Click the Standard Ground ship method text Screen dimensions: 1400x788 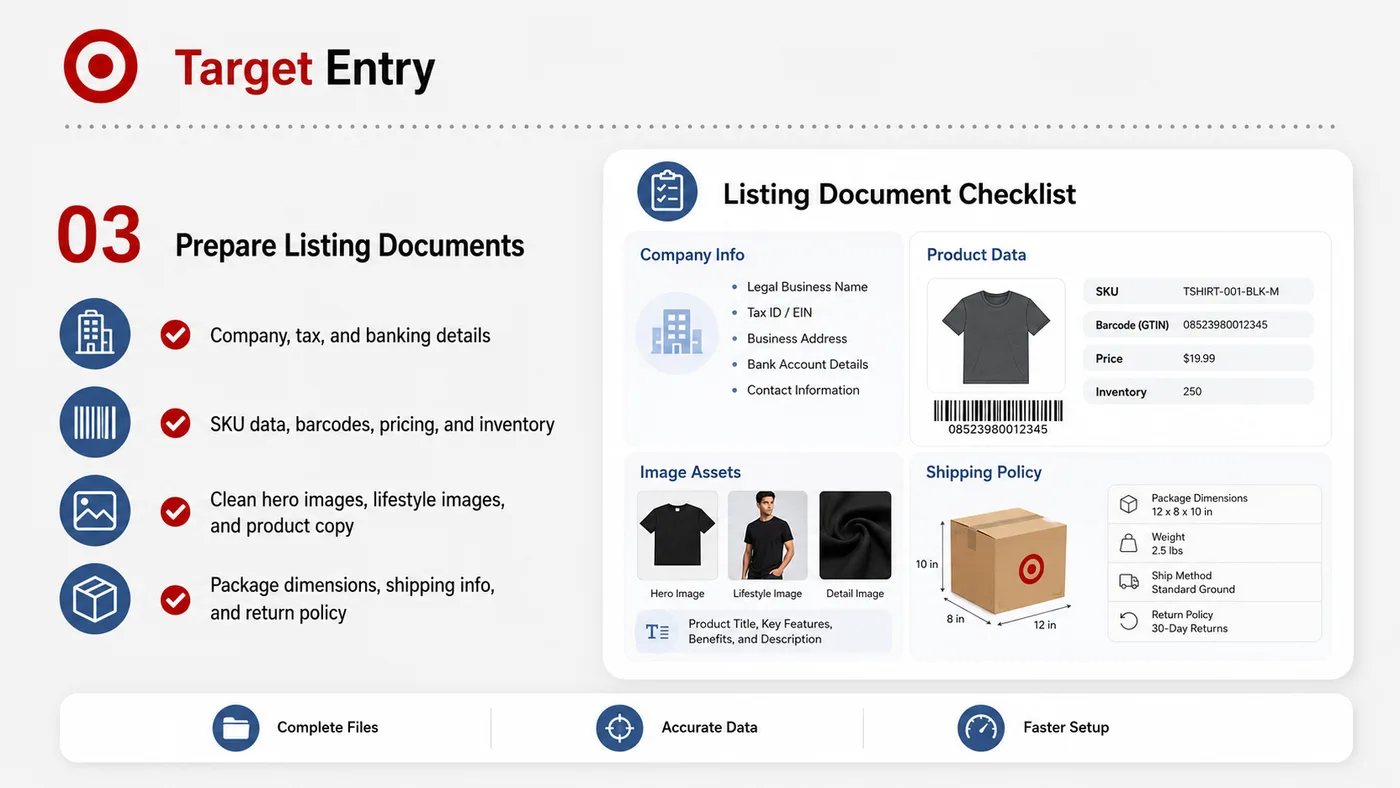pyautogui.click(x=1193, y=589)
